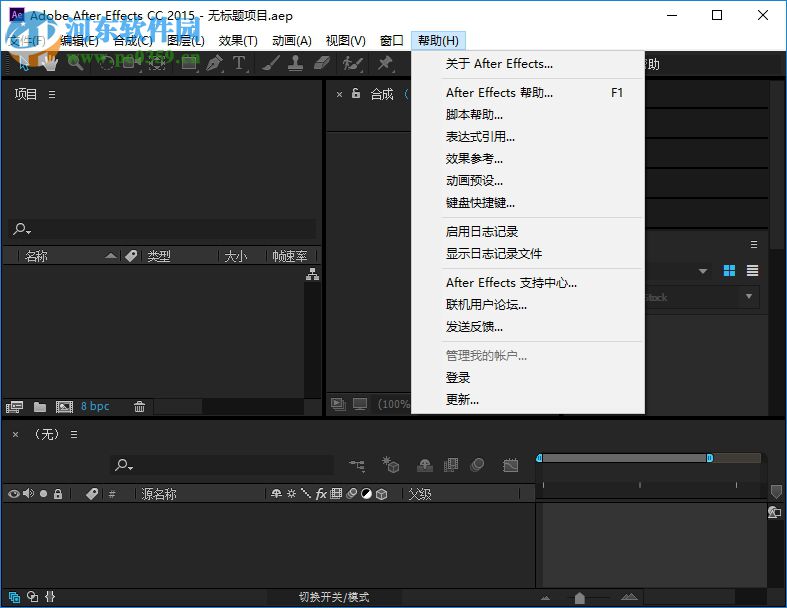Select the Eraser tool
This screenshot has height=608, width=787.
[321, 63]
